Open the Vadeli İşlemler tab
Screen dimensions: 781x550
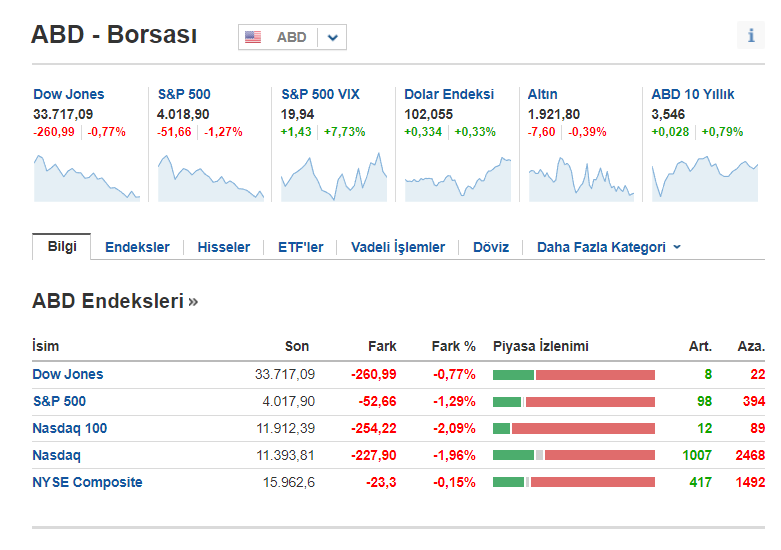pos(397,247)
